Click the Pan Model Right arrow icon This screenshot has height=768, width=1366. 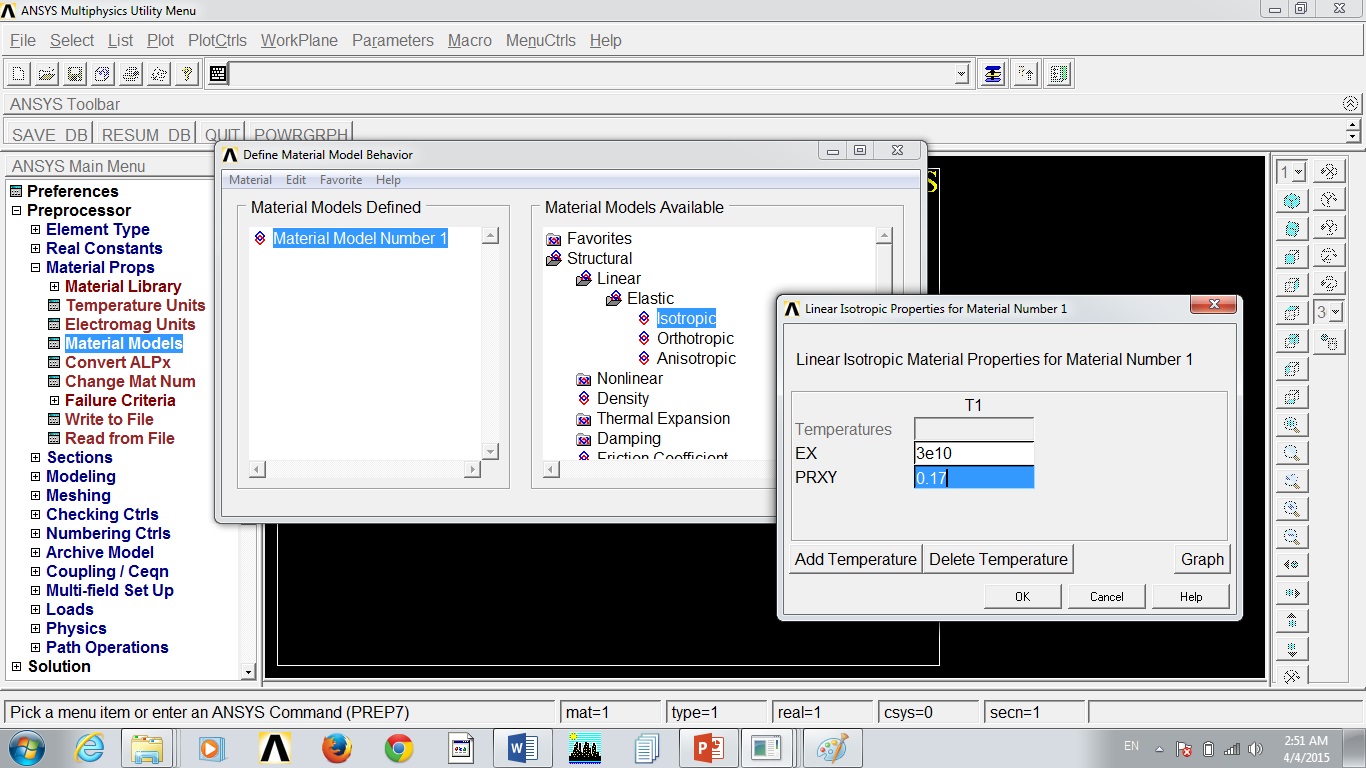[x=1292, y=593]
